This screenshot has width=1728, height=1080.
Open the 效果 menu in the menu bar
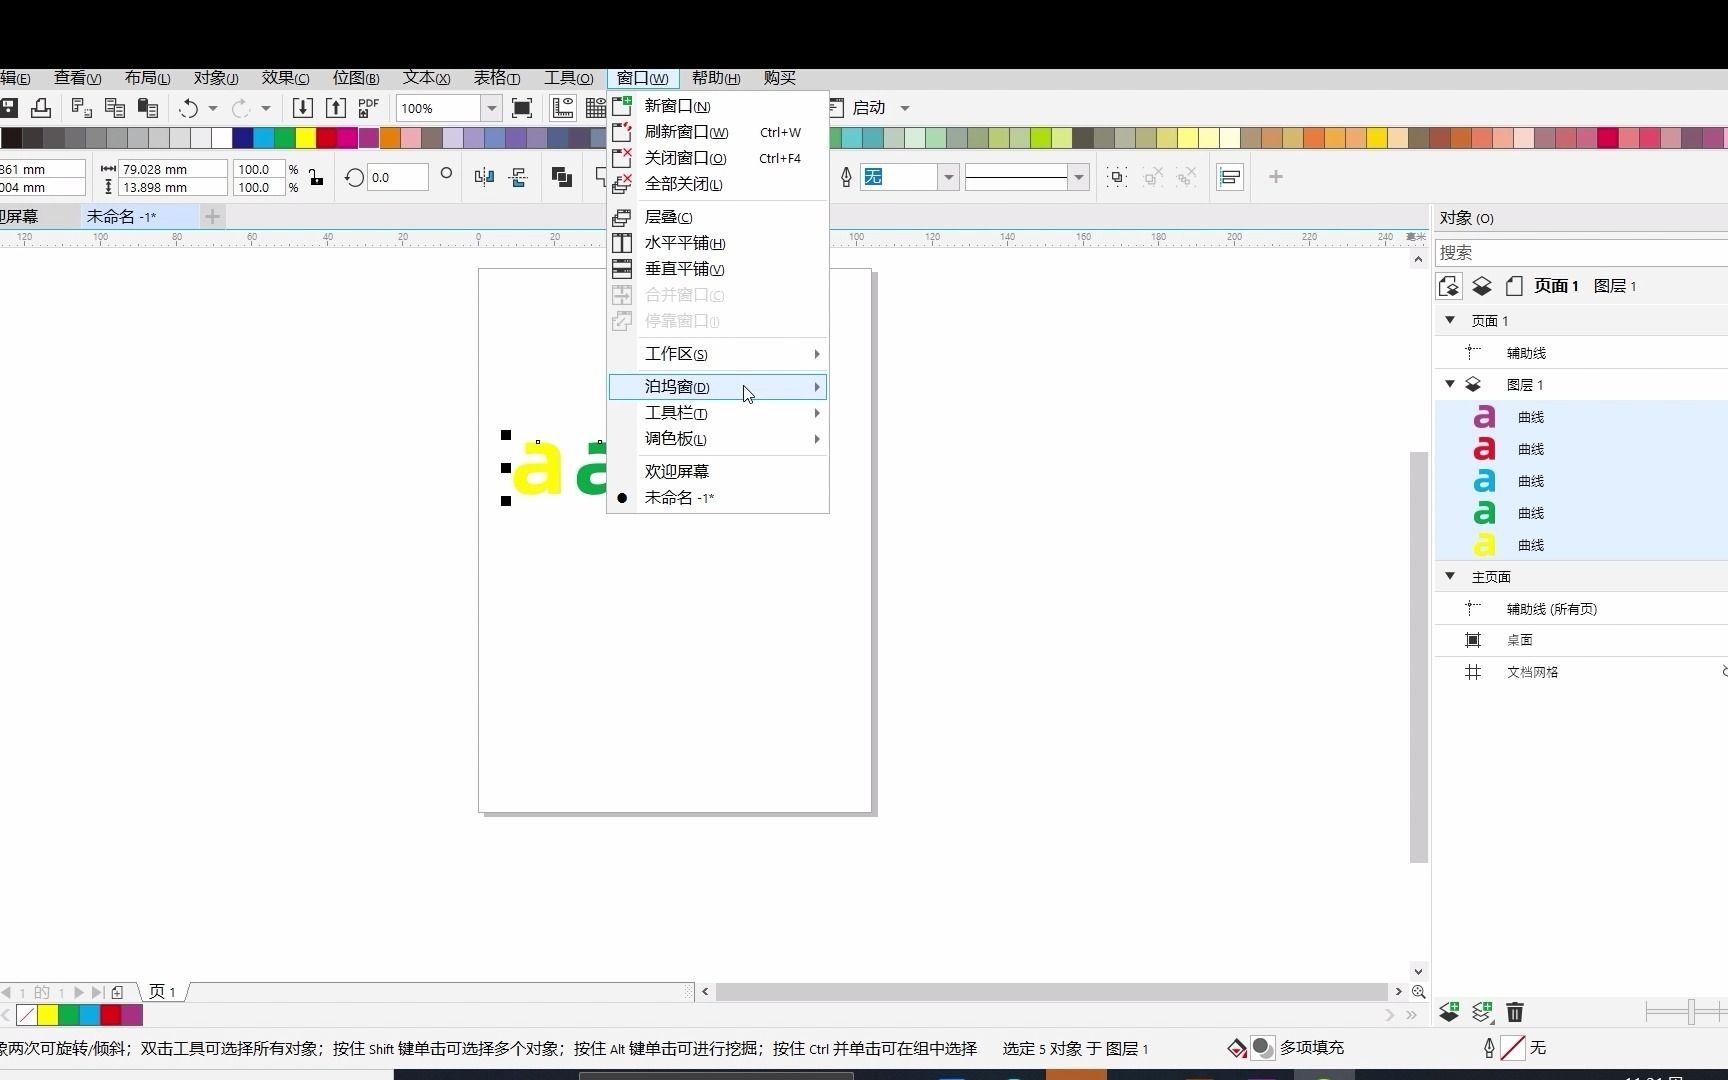point(286,78)
